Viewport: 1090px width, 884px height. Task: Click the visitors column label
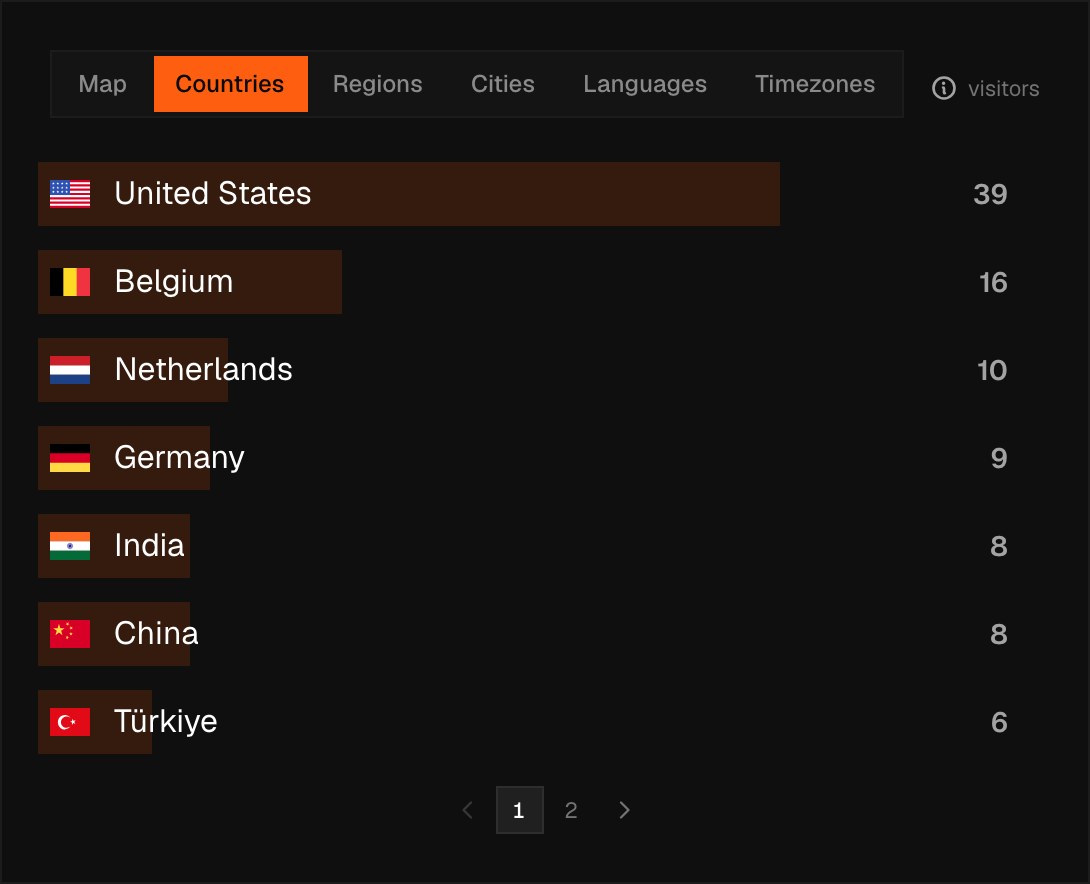coord(1004,89)
